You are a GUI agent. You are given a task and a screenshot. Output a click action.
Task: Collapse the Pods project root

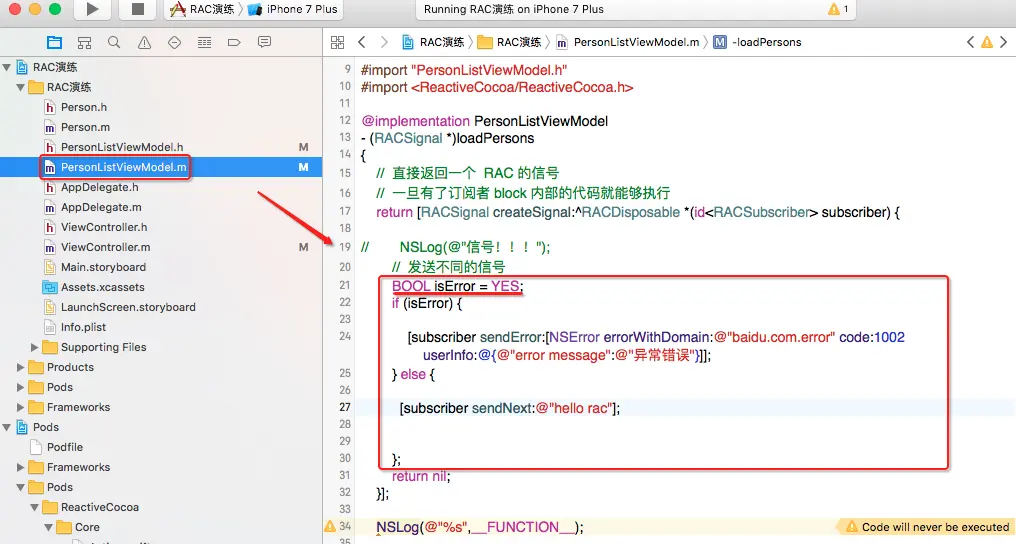coord(6,427)
